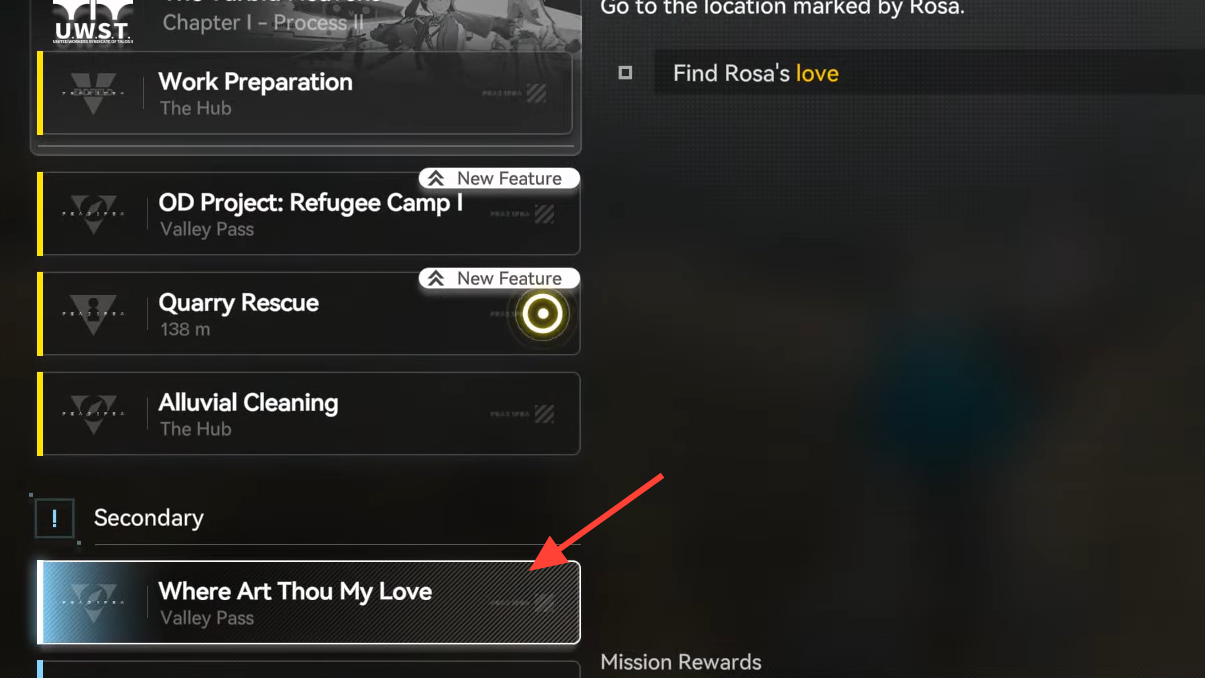Select the Work Preparation mission entry
The height and width of the screenshot is (678, 1205).
coord(306,93)
